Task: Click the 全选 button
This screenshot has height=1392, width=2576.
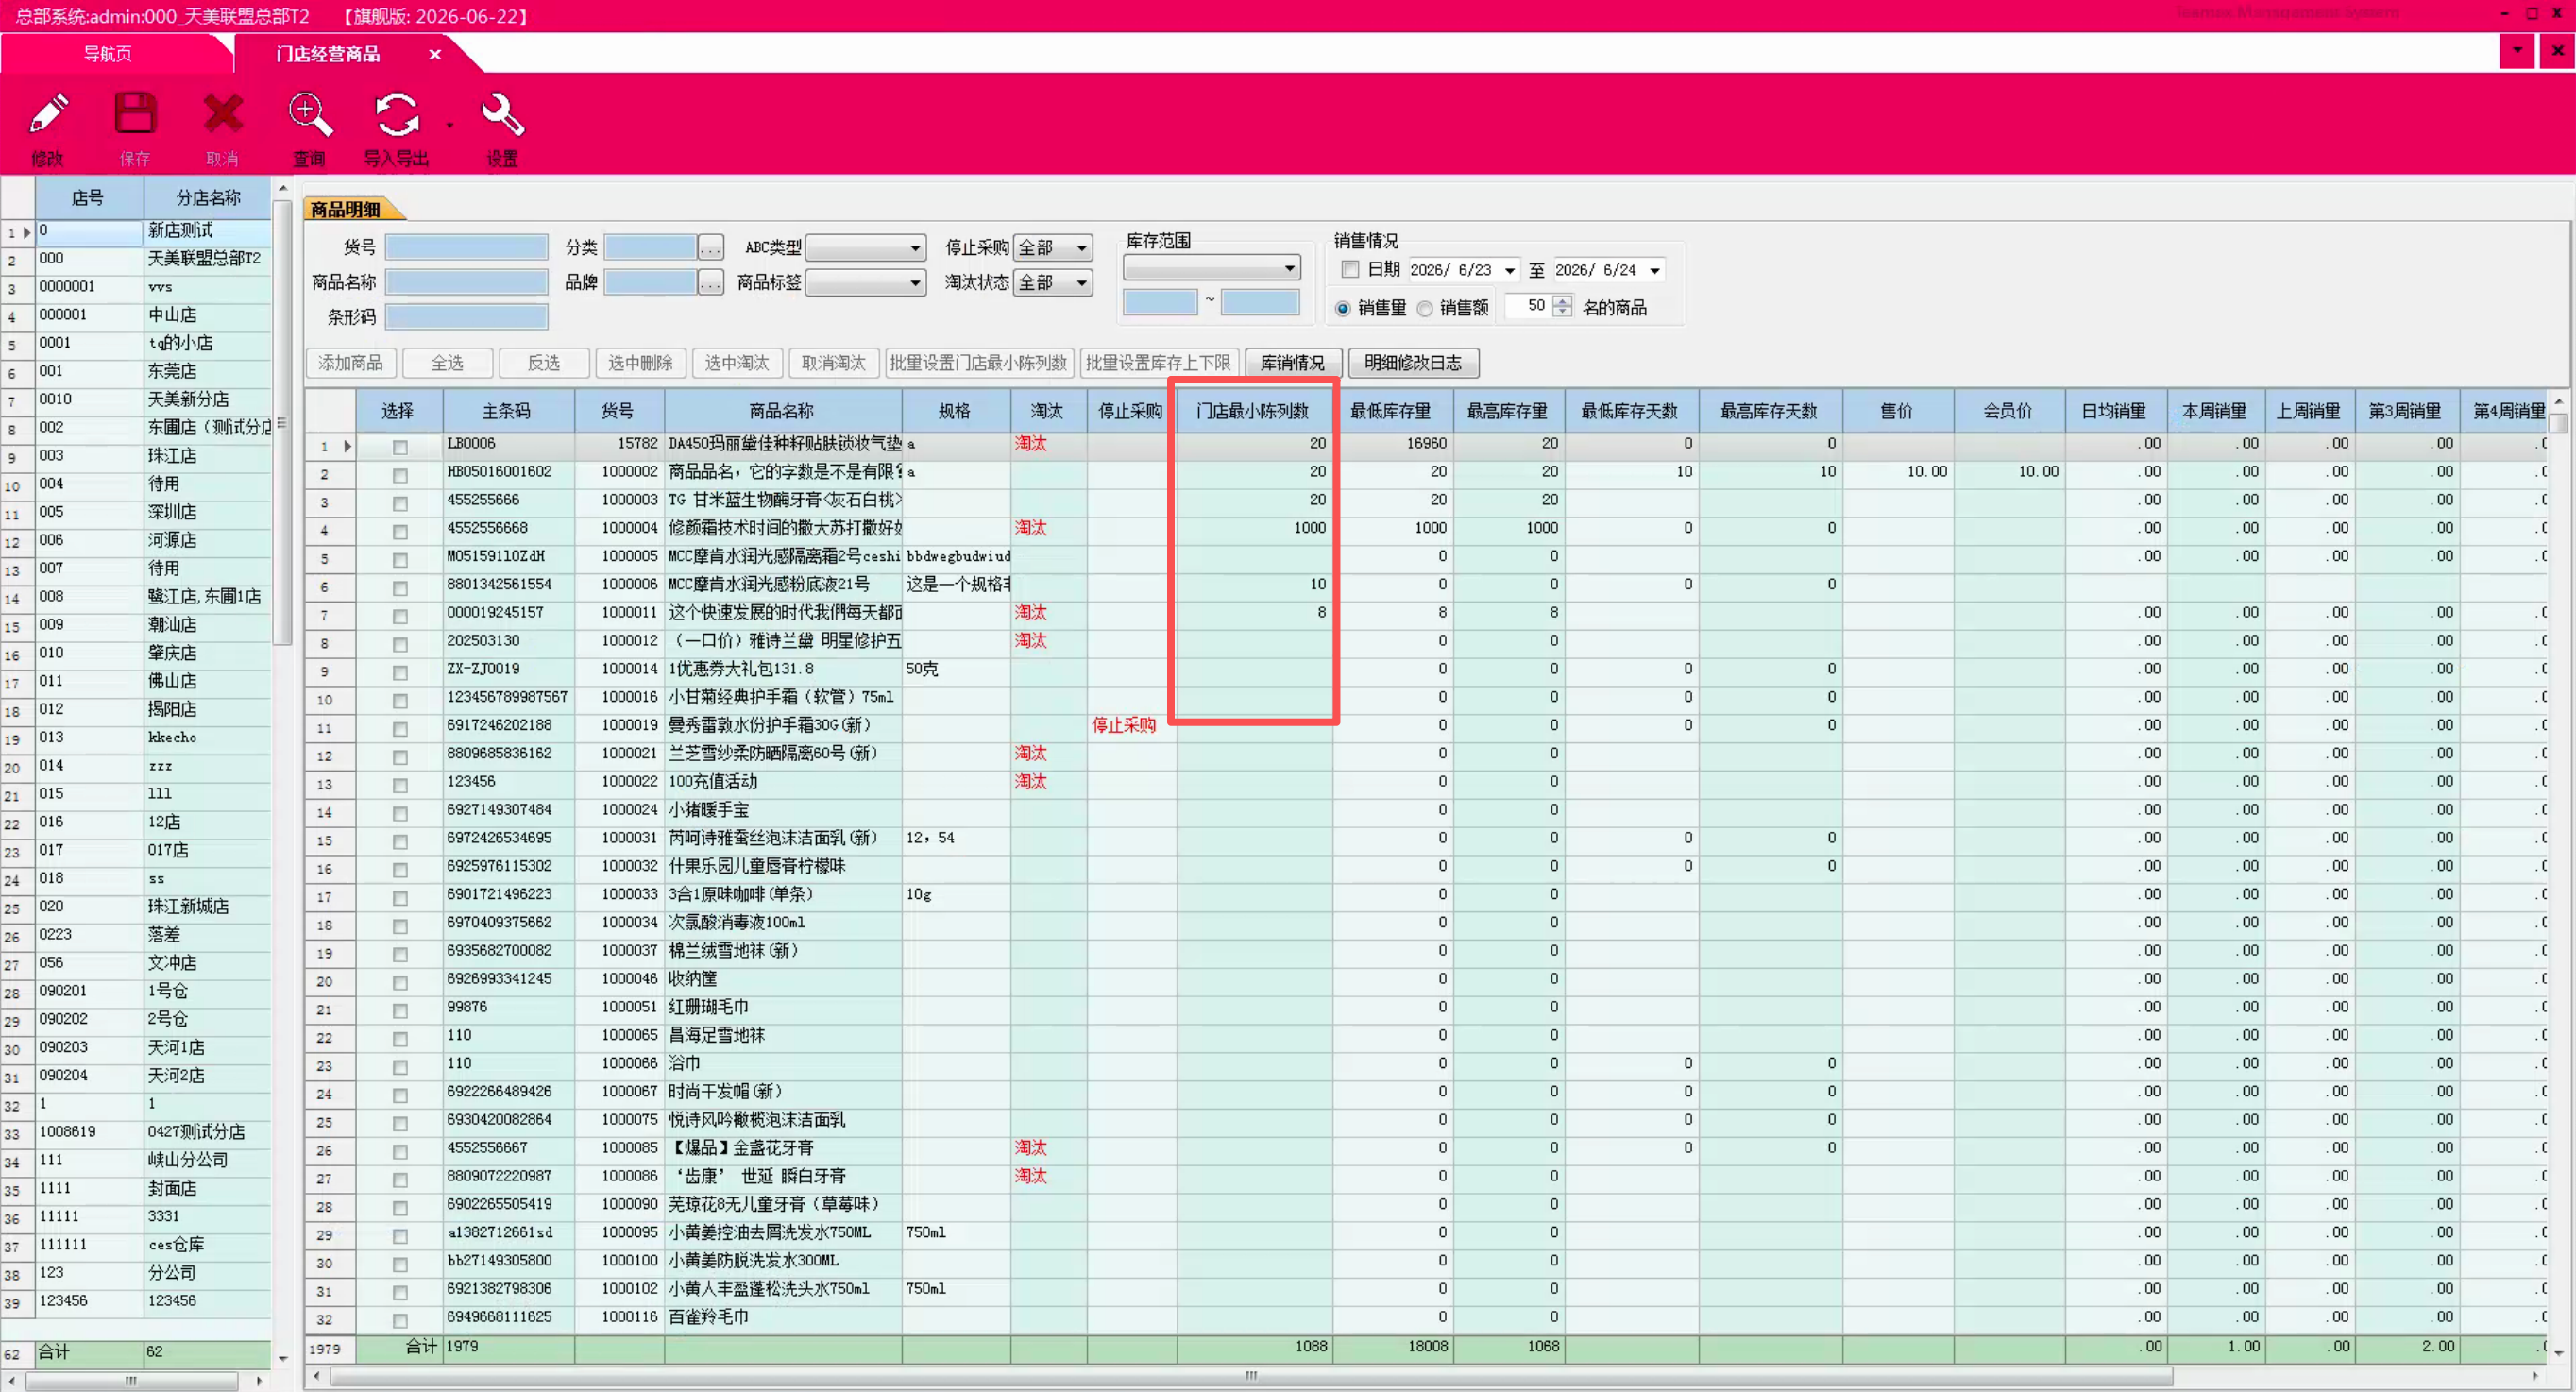Action: click(447, 363)
